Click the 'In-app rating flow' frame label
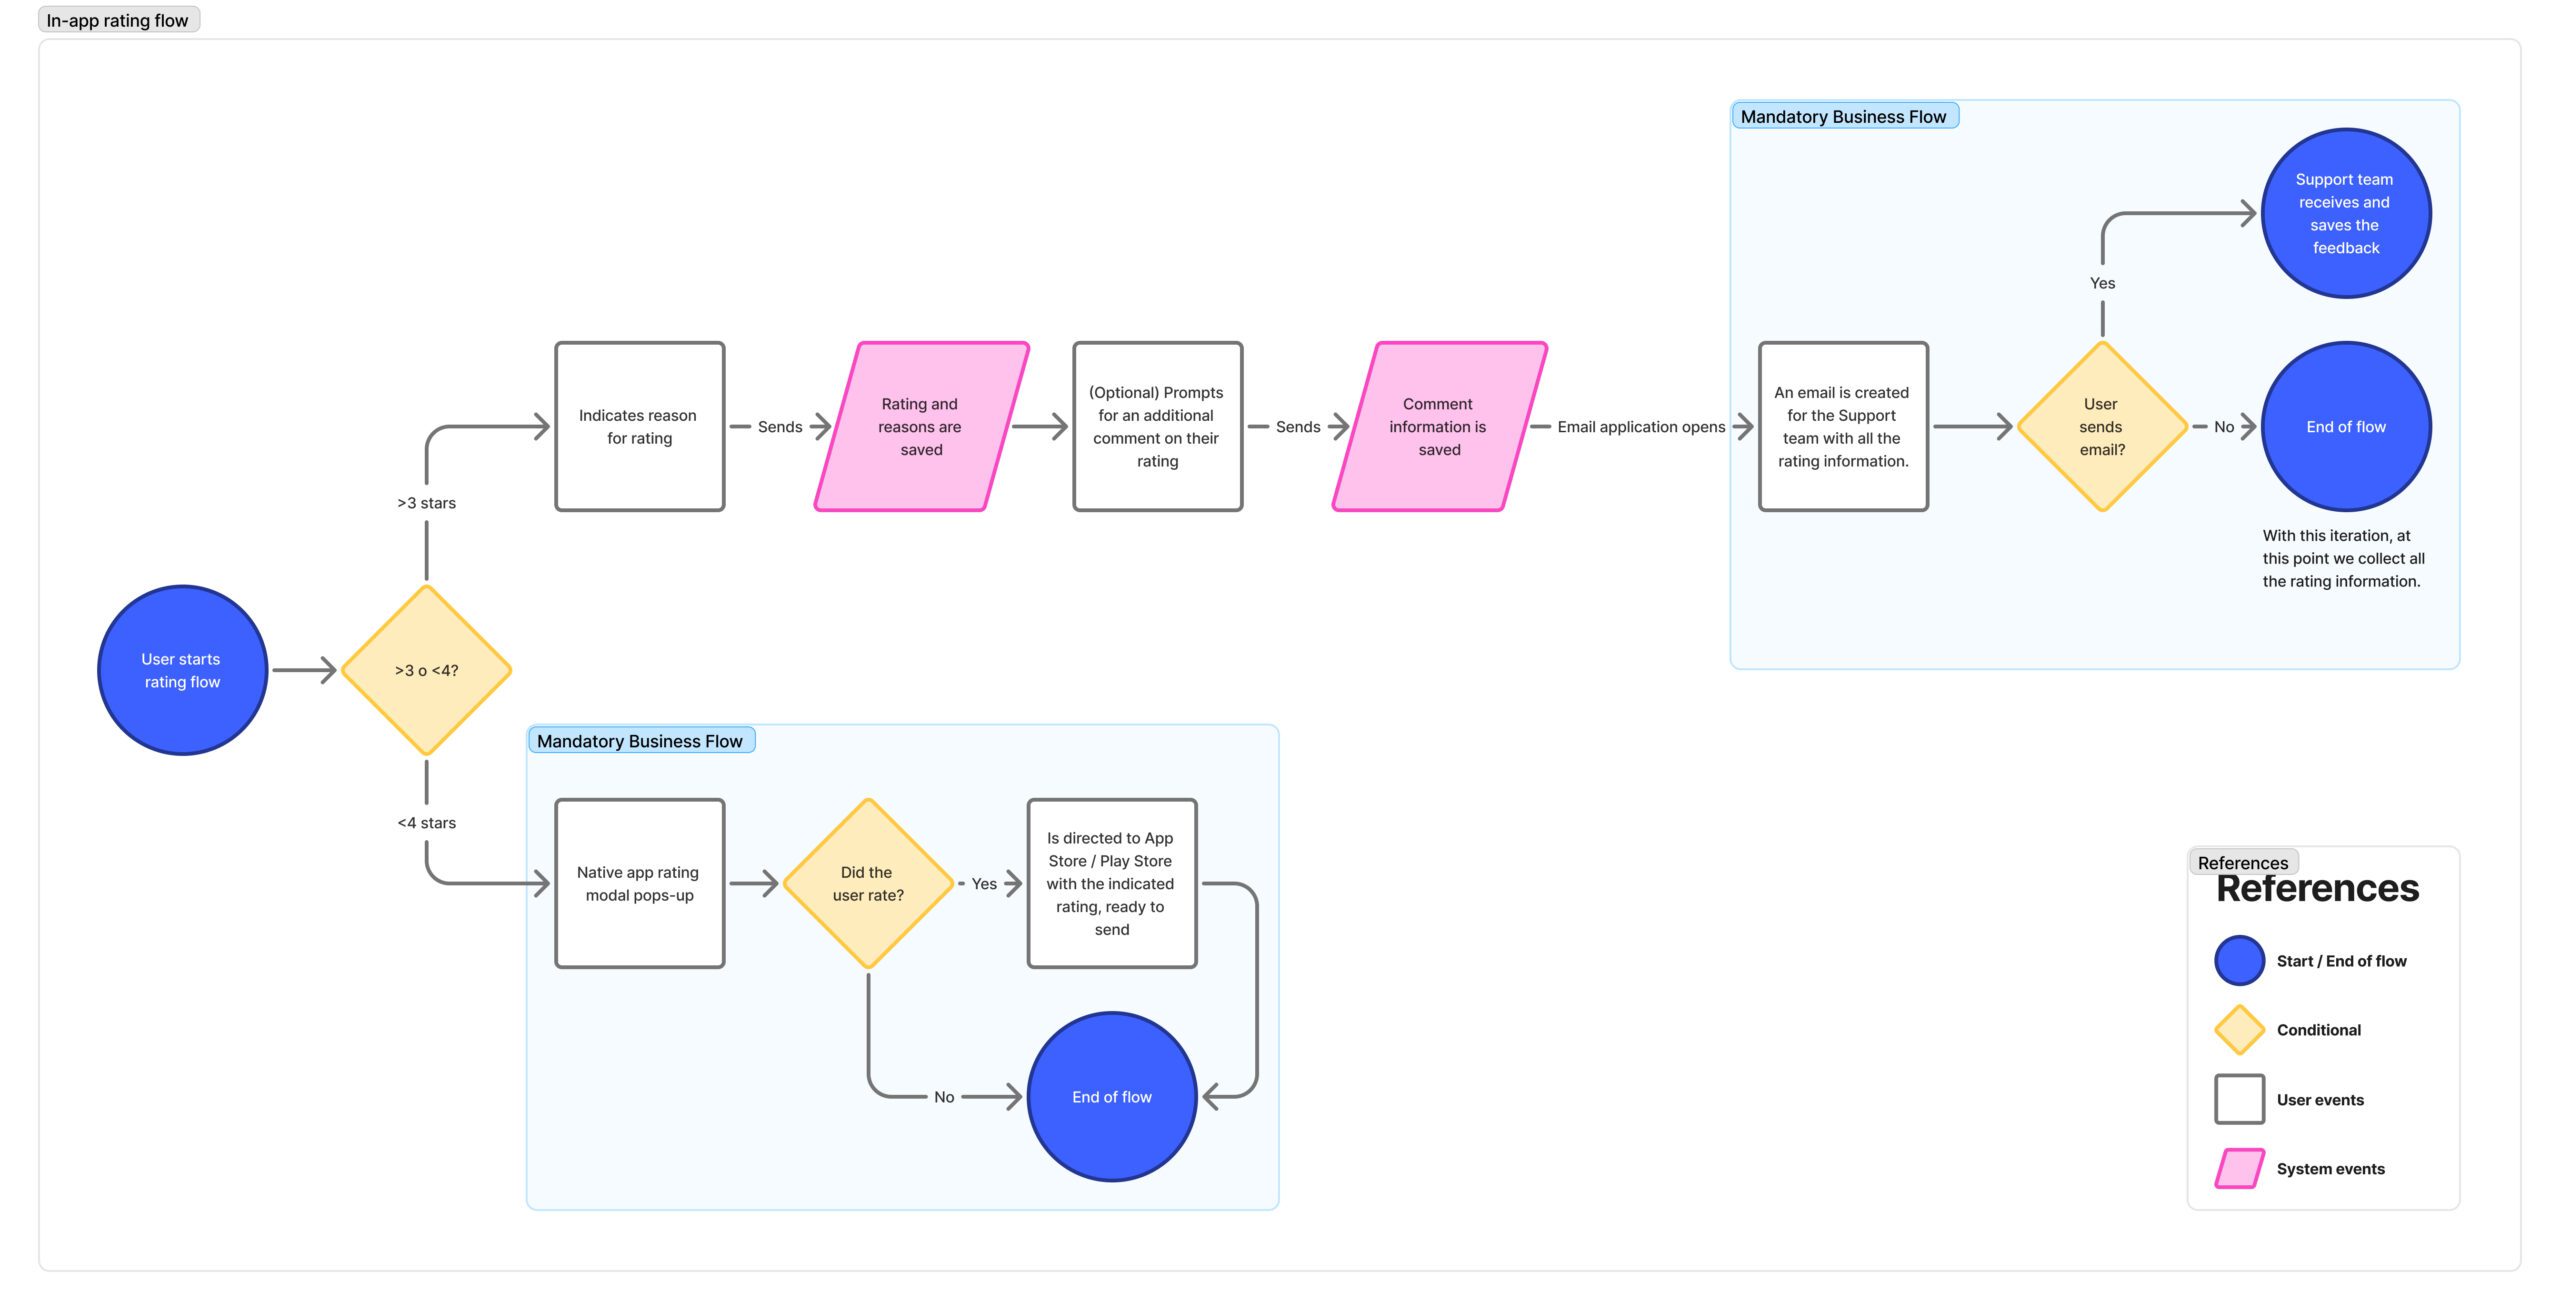This screenshot has width=2560, height=1310. point(118,20)
